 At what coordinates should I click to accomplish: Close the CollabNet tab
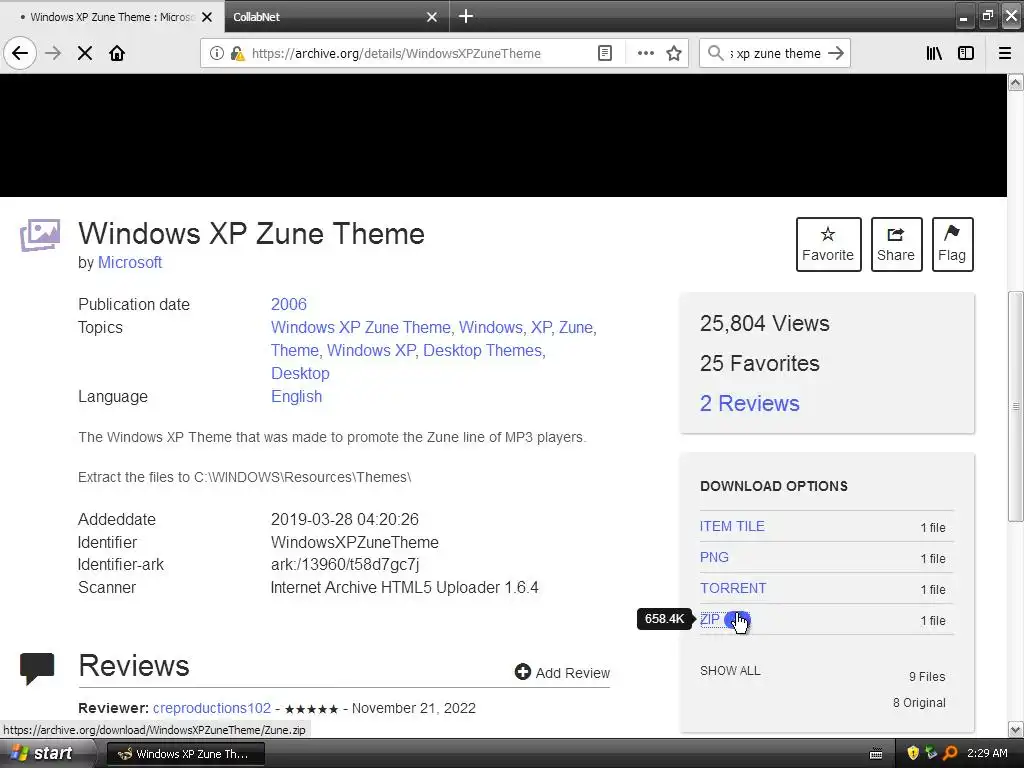(x=432, y=17)
